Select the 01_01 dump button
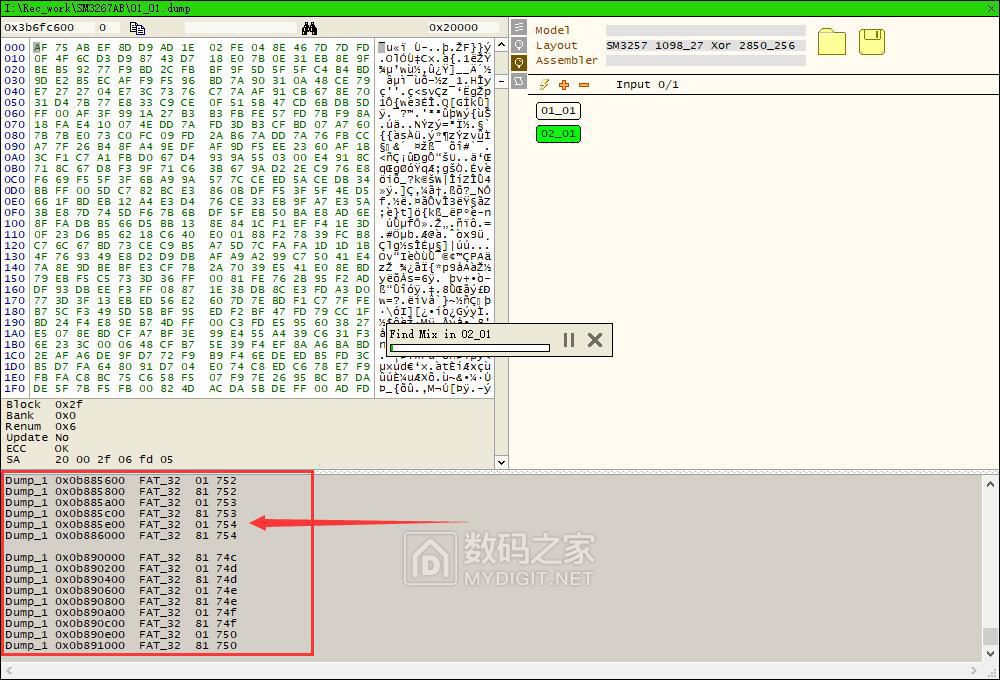 [558, 111]
